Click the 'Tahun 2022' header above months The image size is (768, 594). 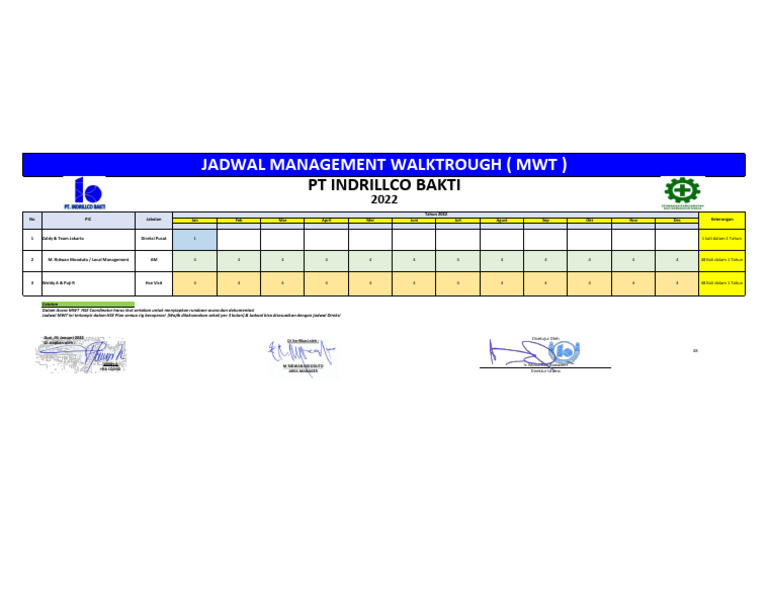435,214
